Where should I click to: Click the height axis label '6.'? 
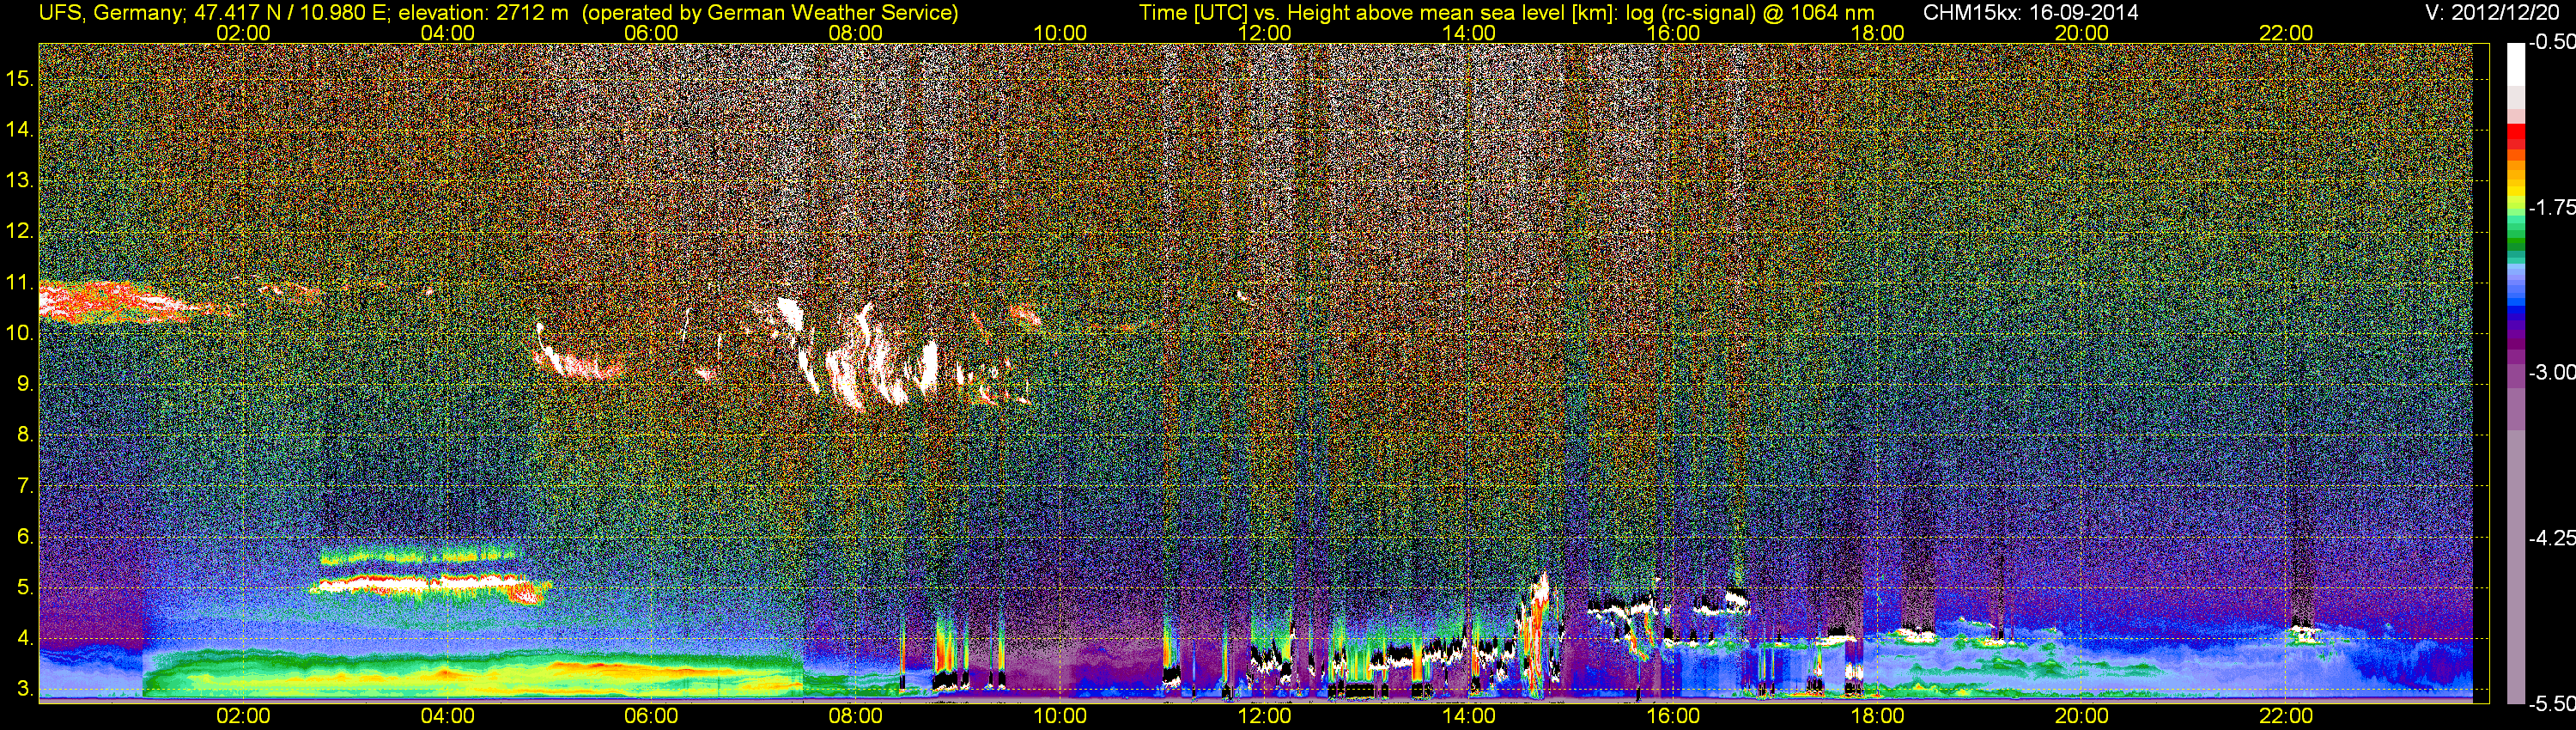pos(25,537)
